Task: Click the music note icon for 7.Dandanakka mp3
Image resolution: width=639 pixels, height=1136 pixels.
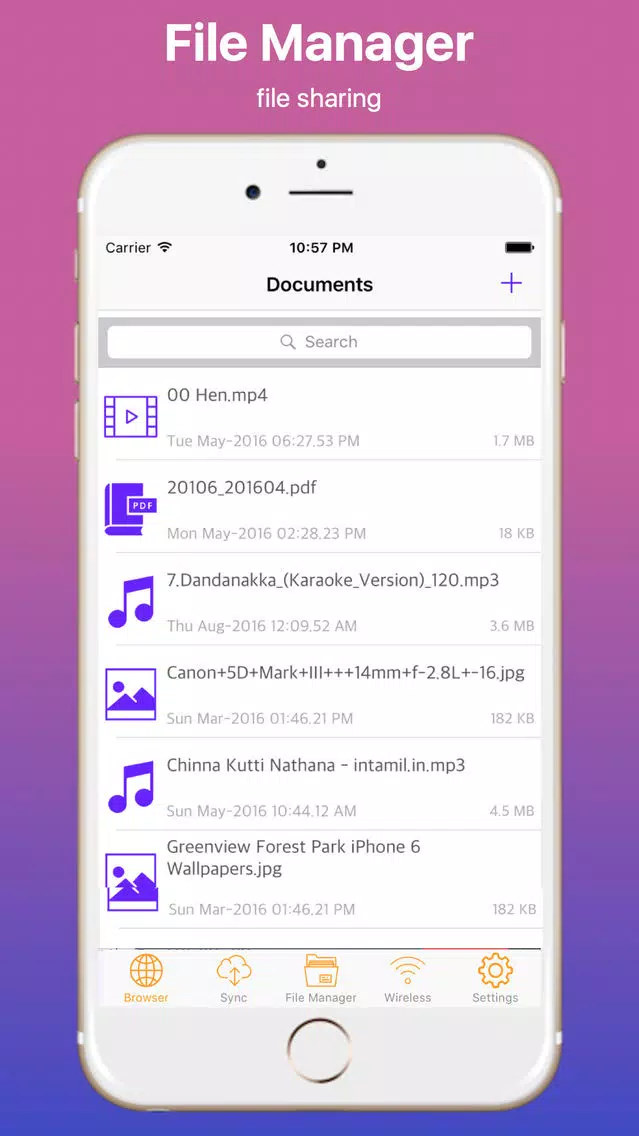Action: [131, 601]
